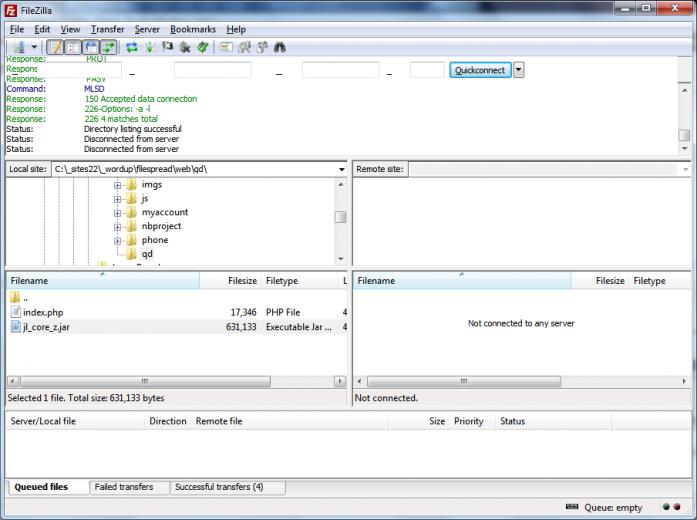Viewport: 697px width, 520px height.
Task: Click FileZilla title bar logo icon
Action: [x=11, y=10]
